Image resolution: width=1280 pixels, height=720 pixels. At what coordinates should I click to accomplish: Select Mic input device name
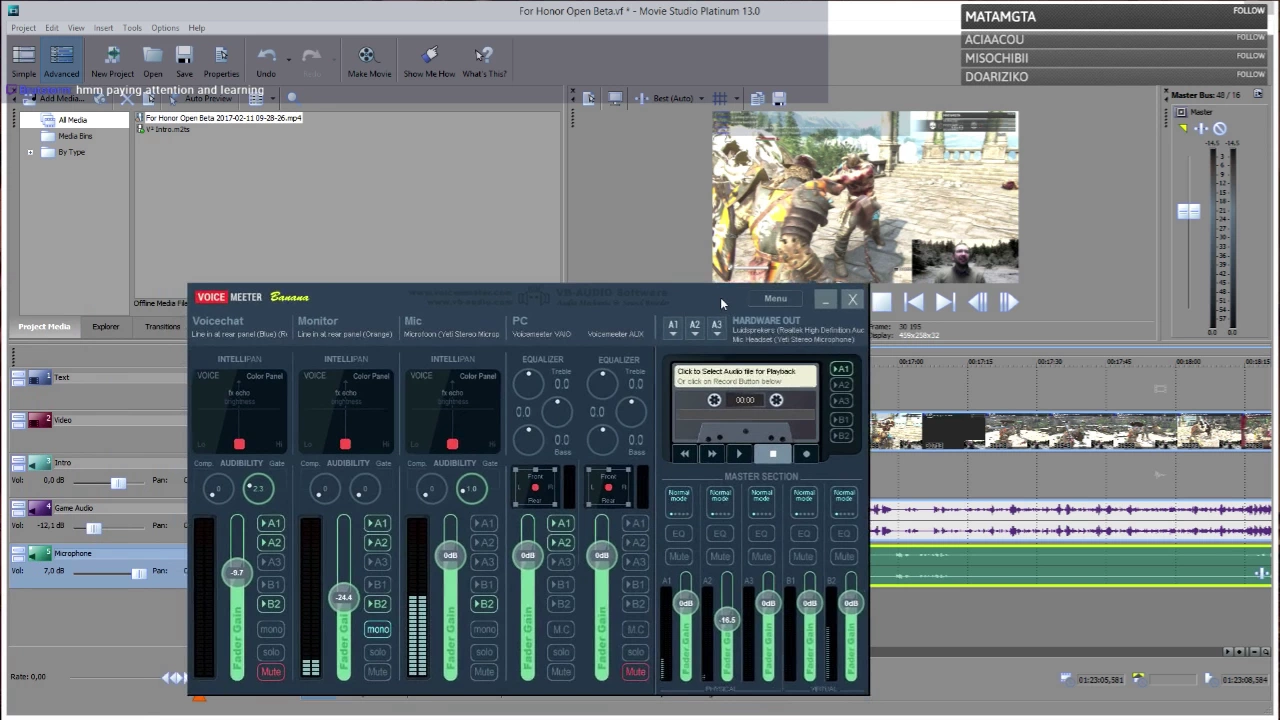pyautogui.click(x=451, y=334)
